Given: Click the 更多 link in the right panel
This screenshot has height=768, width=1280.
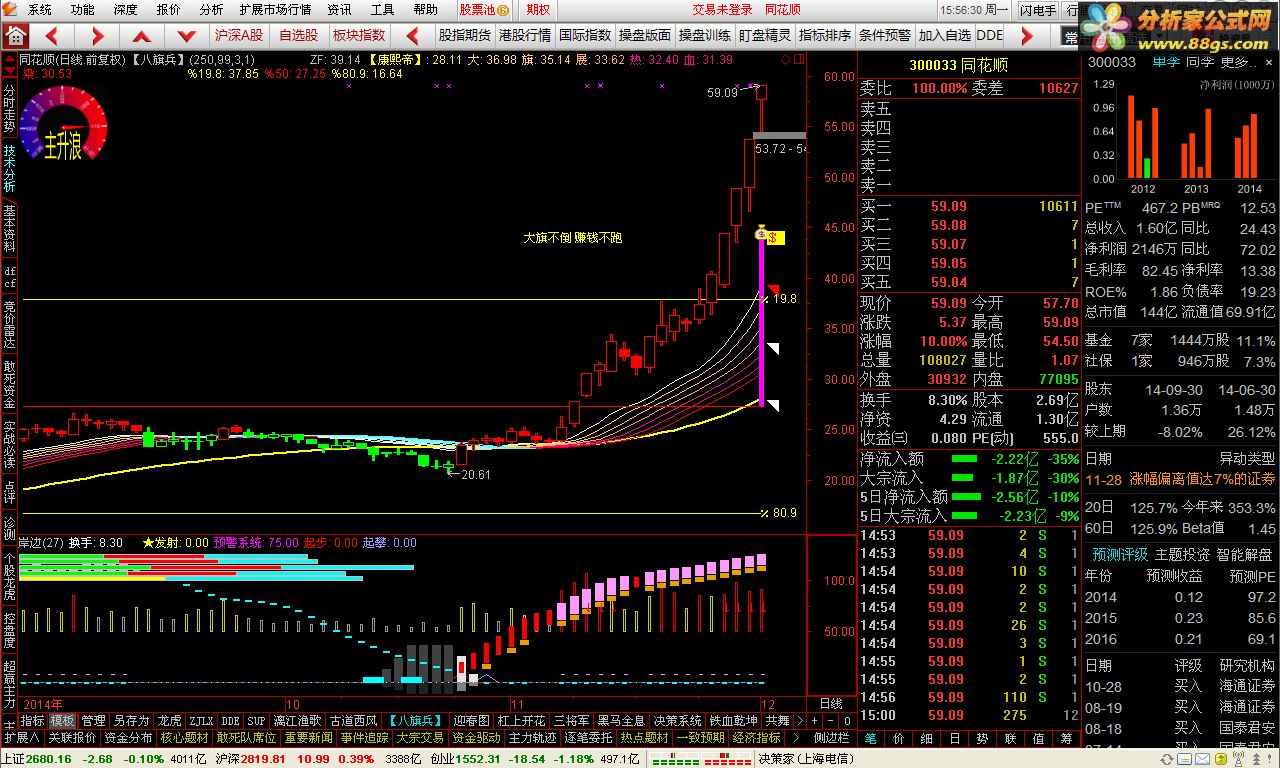Looking at the screenshot, I should [1238, 62].
